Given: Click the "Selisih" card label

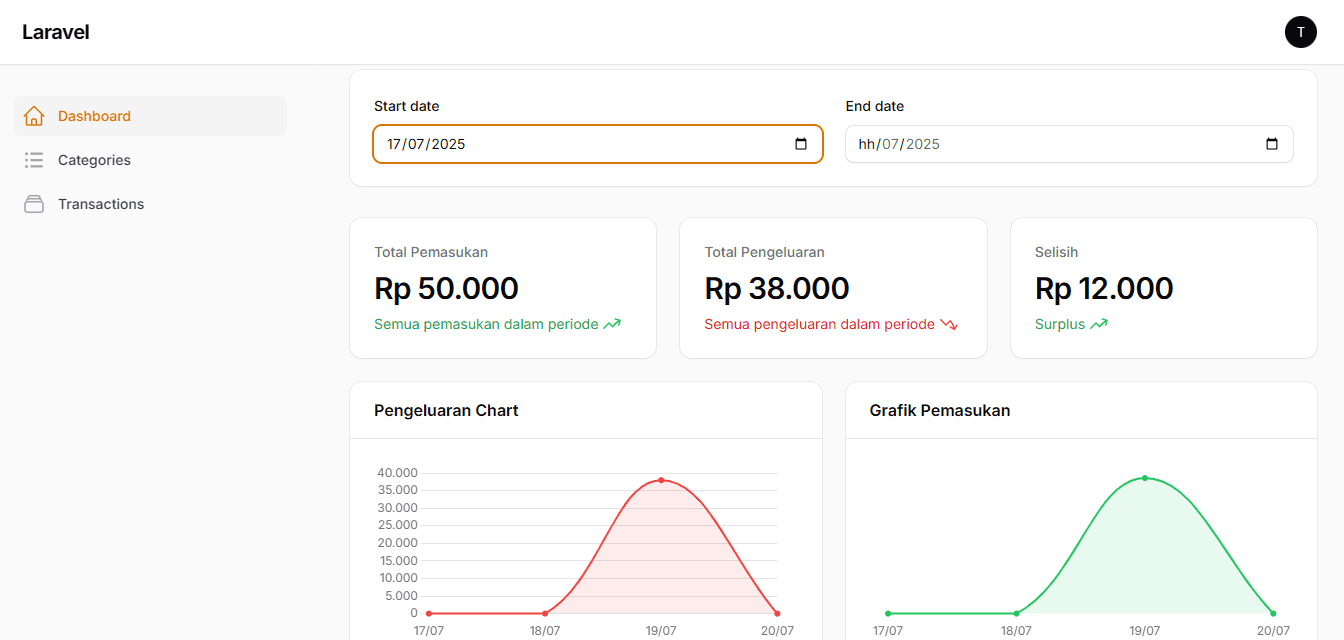Looking at the screenshot, I should click(x=1057, y=252).
